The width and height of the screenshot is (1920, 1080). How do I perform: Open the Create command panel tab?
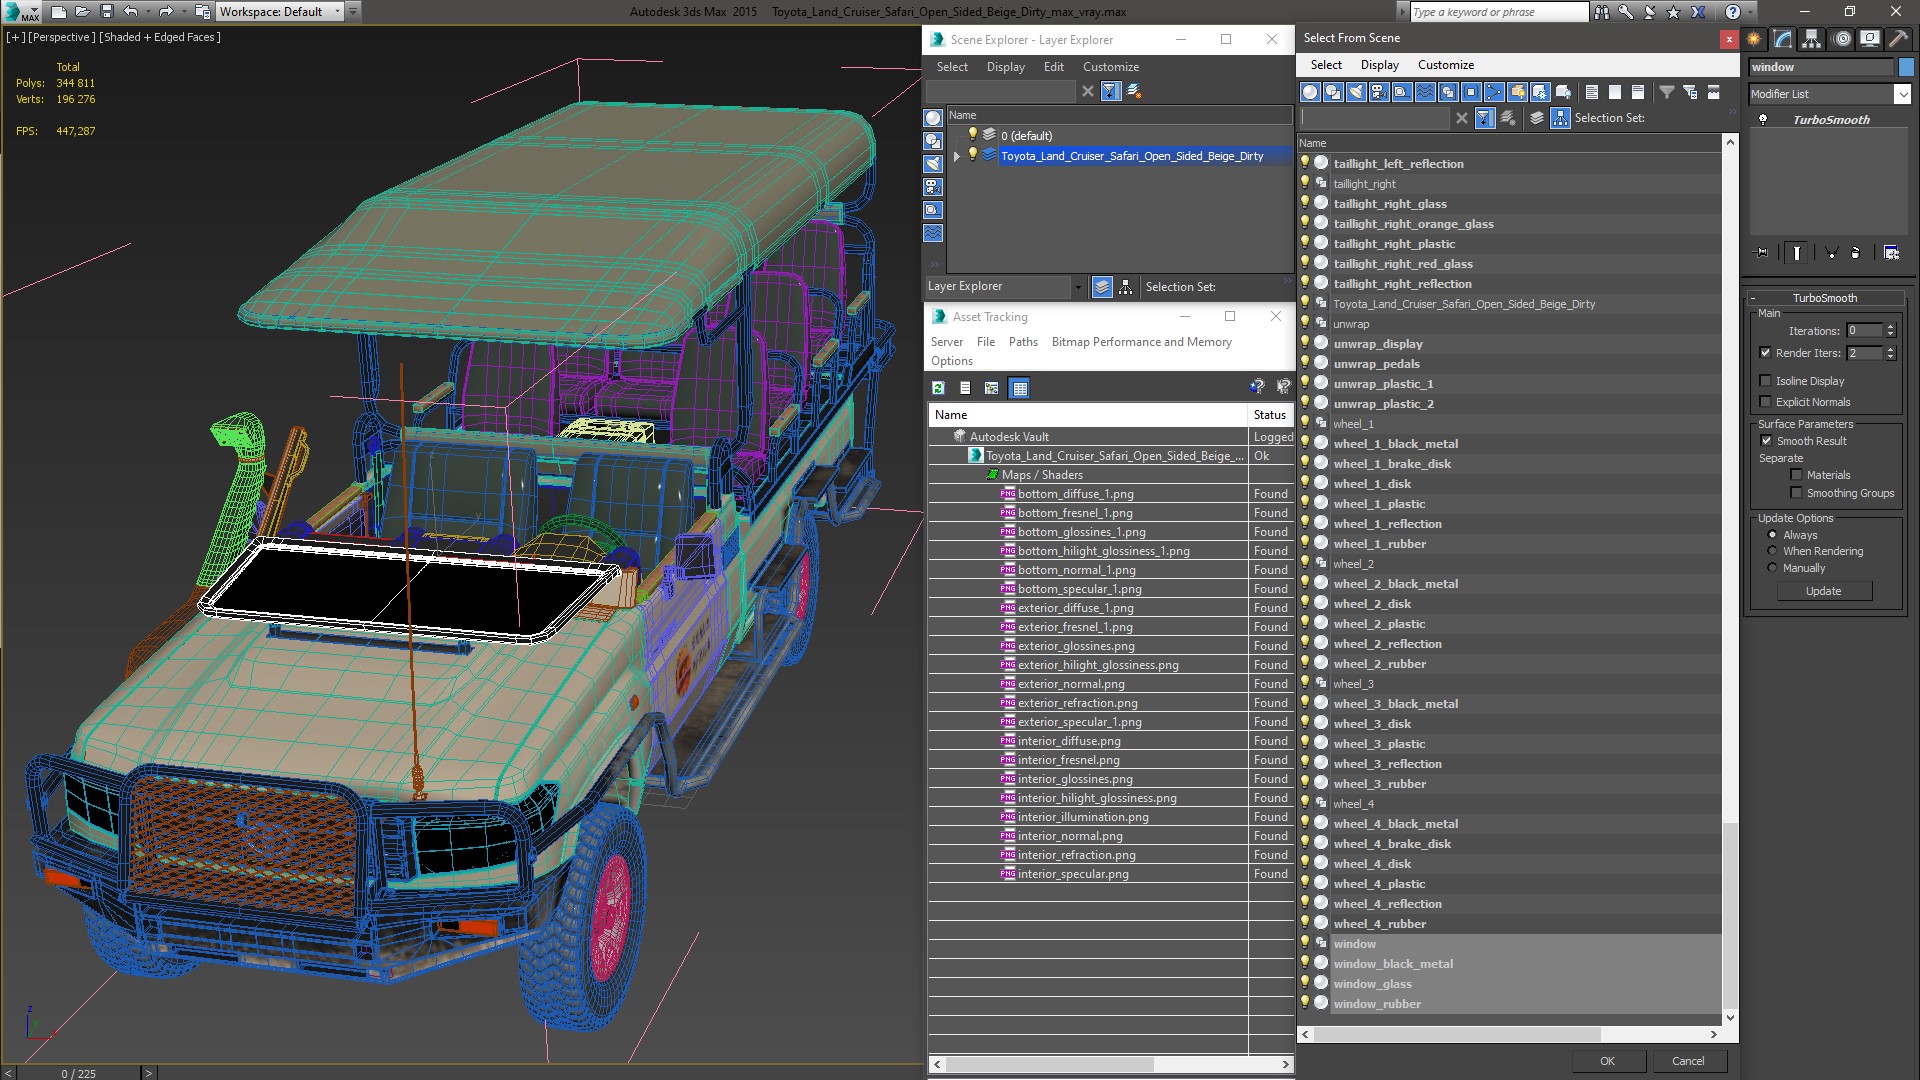pos(1754,39)
